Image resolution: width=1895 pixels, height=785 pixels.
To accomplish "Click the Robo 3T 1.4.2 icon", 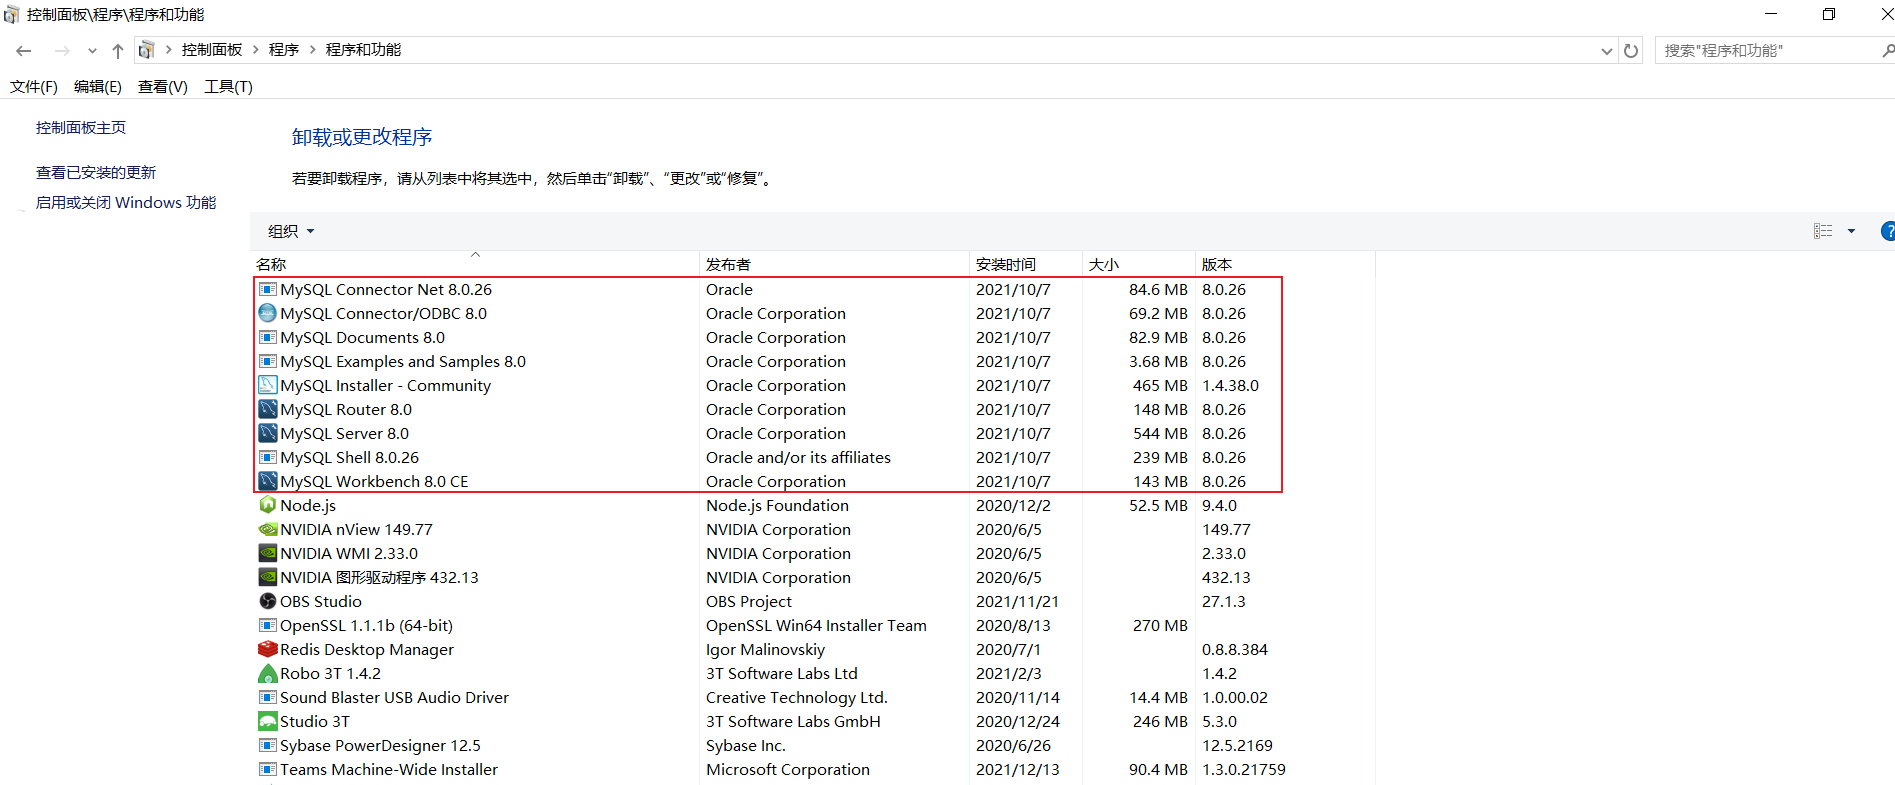I will (268, 673).
